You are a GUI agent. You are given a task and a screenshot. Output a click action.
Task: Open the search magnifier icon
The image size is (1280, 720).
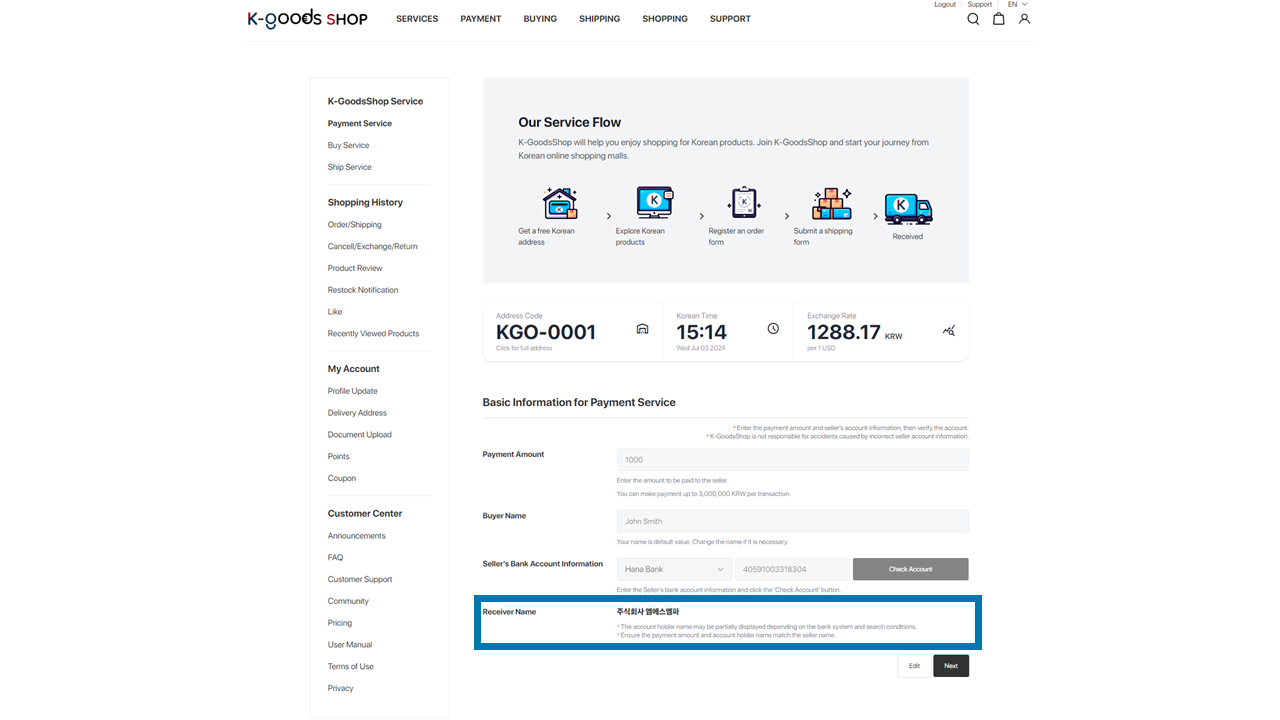(x=973, y=19)
